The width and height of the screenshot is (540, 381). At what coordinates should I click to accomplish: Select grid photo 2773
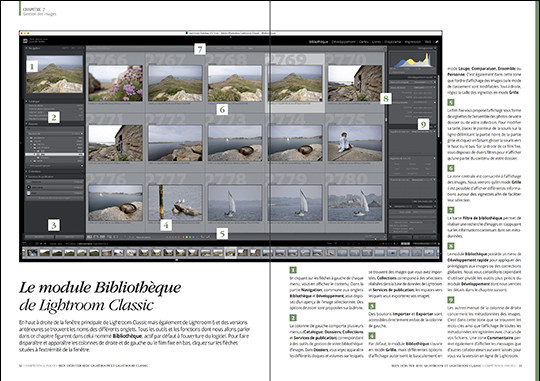tap(235, 143)
